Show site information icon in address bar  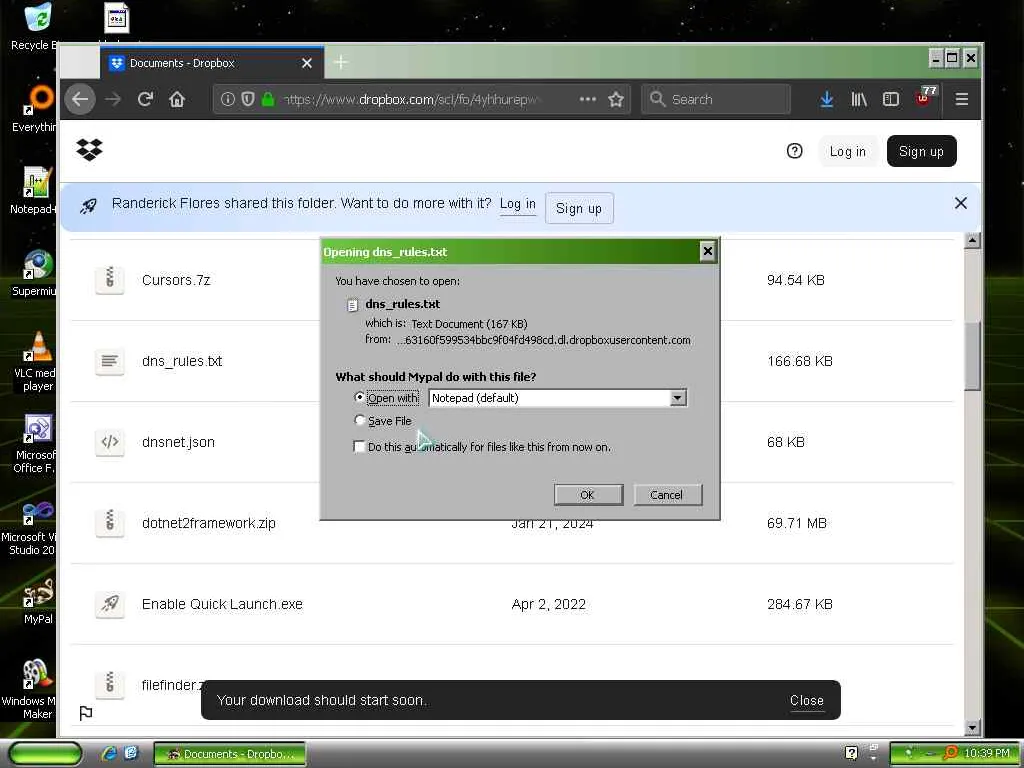[x=227, y=99]
